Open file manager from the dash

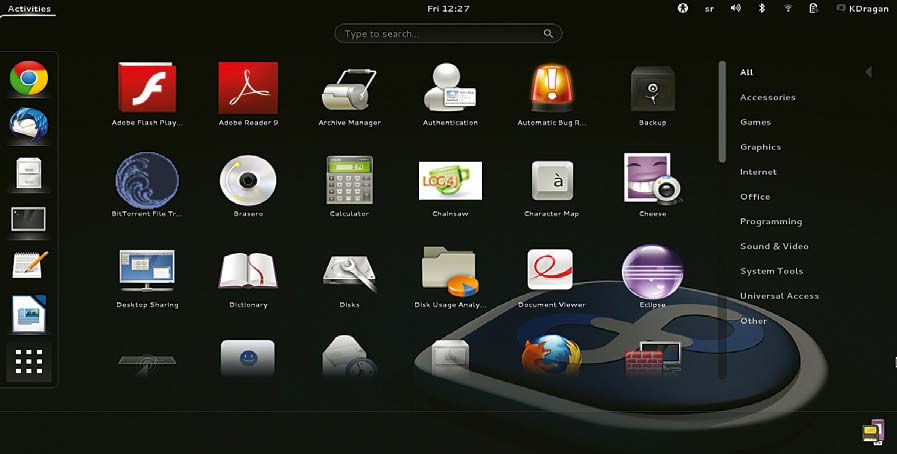click(29, 173)
